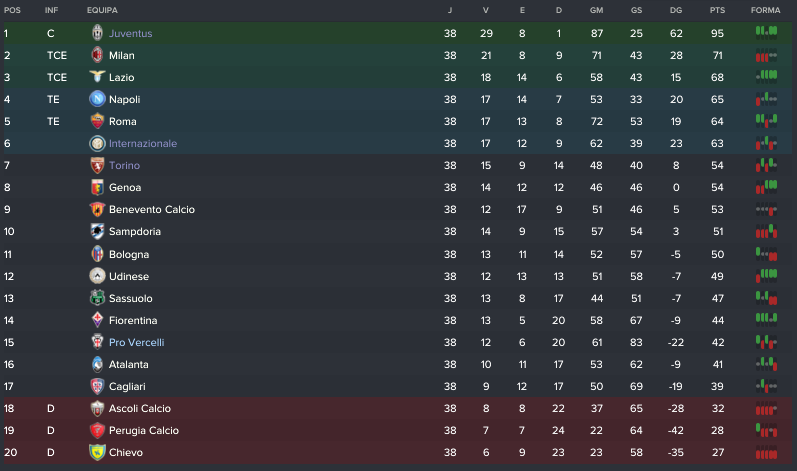Screen dimensions: 797x471
Task: Click the Sampdoria club crest
Action: 97,231
